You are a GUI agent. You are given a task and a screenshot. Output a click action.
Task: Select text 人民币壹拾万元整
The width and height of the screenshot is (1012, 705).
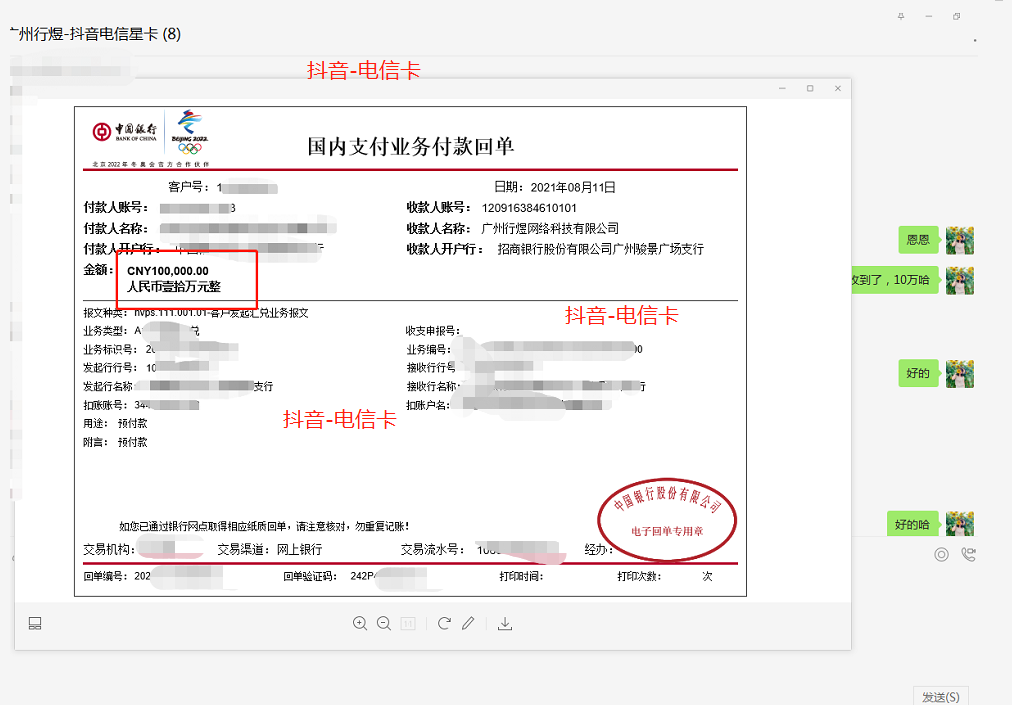tap(174, 287)
